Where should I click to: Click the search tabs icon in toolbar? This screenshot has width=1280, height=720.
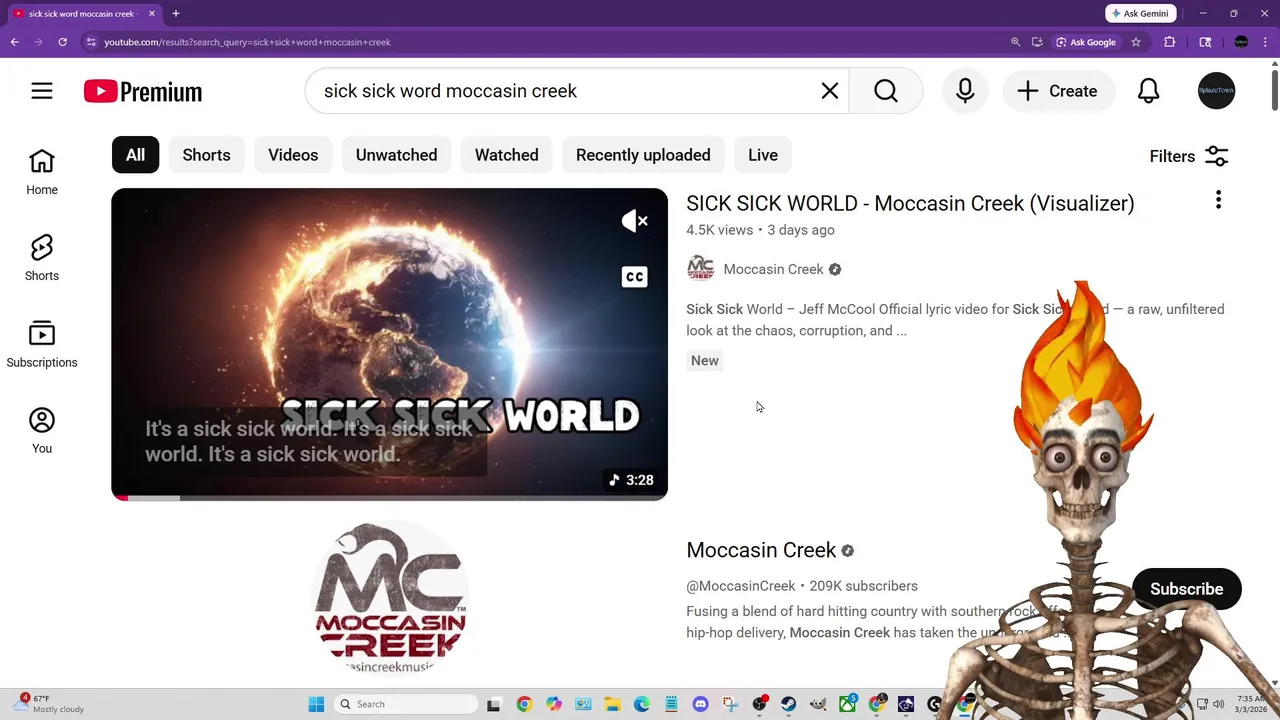point(1205,42)
